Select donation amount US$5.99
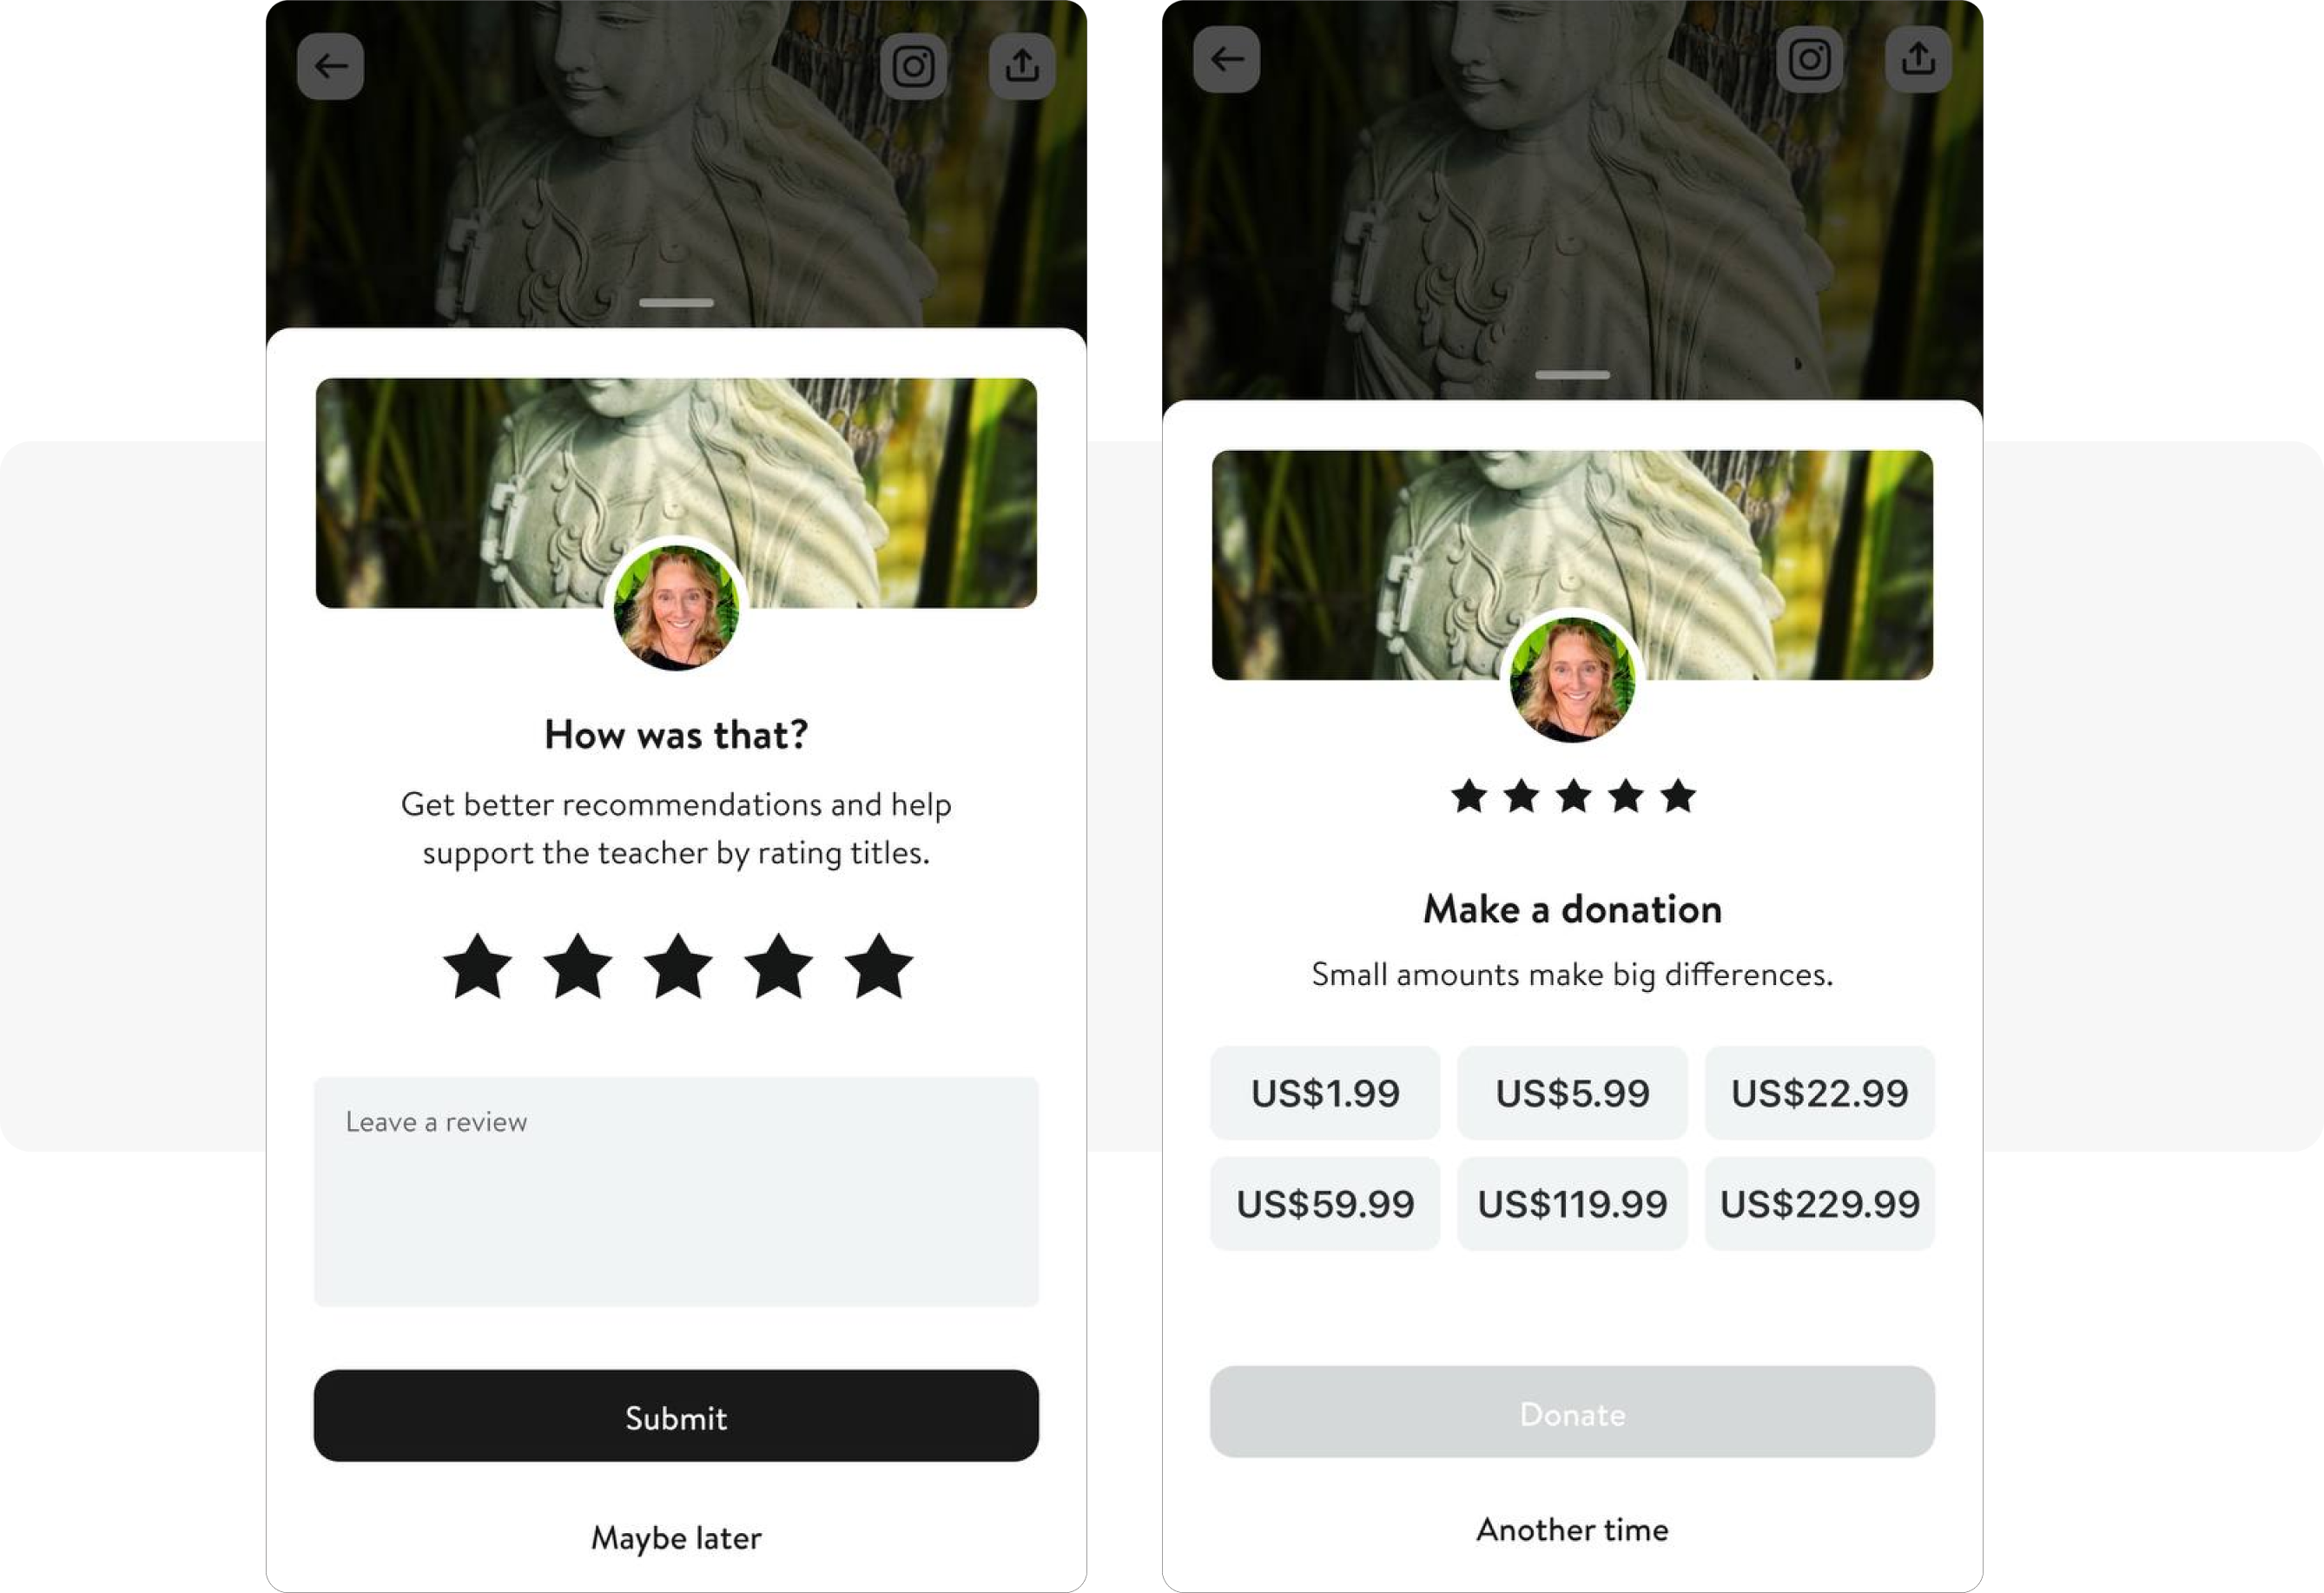Image resolution: width=2324 pixels, height=1593 pixels. pyautogui.click(x=1572, y=1092)
